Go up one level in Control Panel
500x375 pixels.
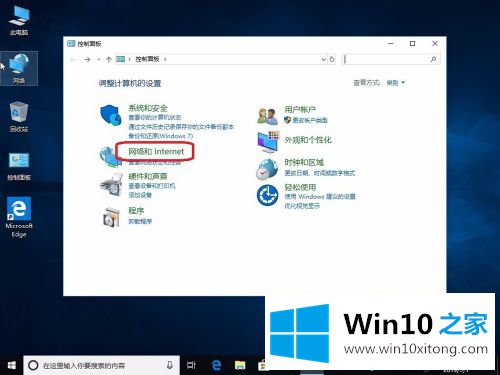tap(109, 59)
